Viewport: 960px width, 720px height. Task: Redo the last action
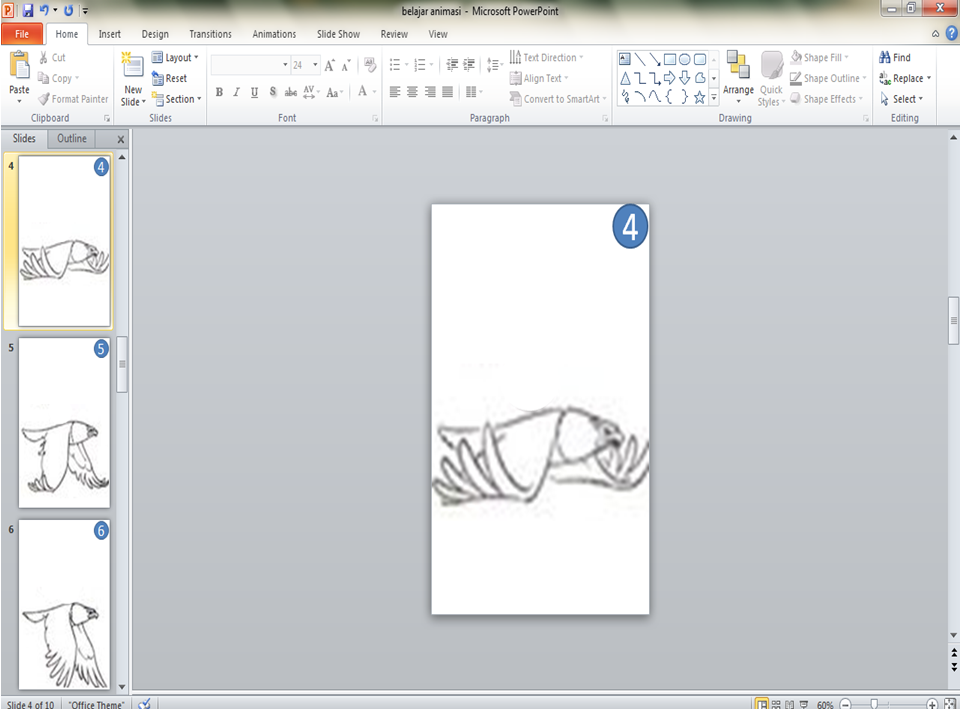click(69, 10)
